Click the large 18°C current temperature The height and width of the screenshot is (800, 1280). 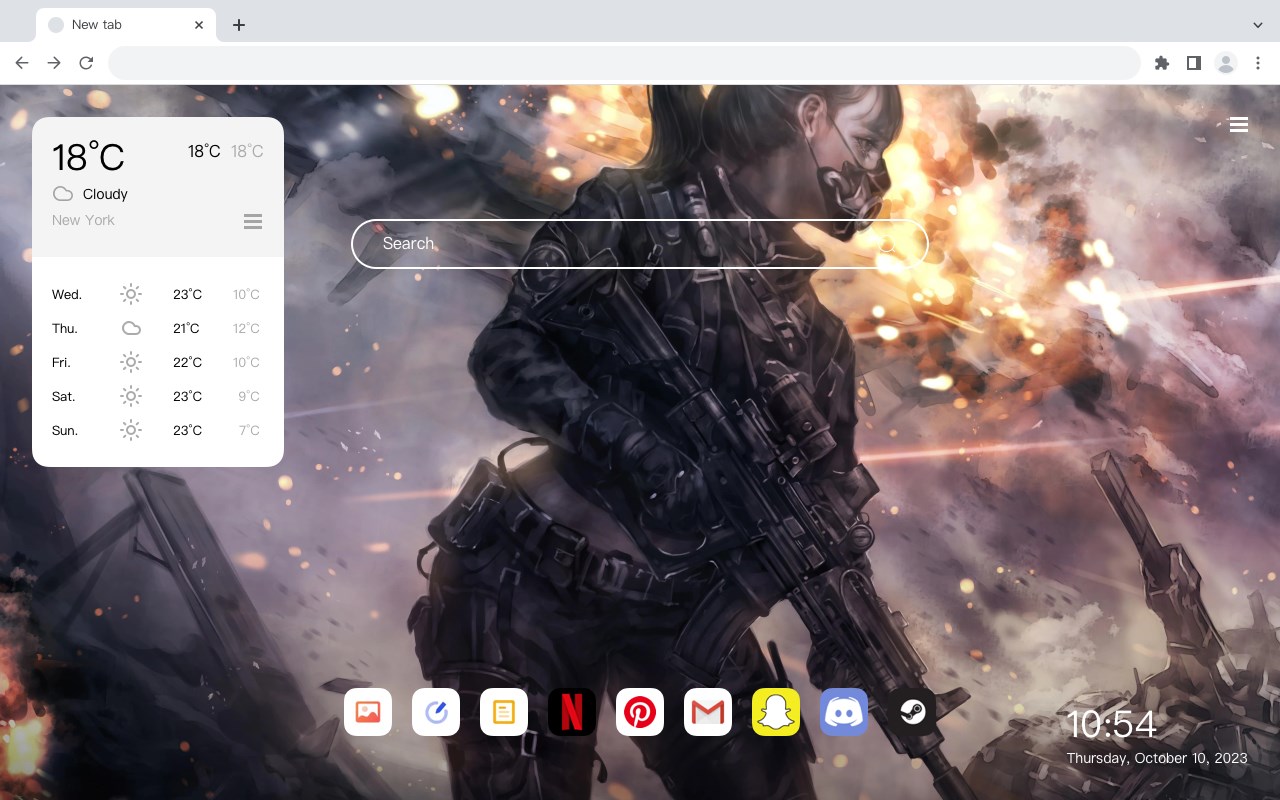pos(88,157)
